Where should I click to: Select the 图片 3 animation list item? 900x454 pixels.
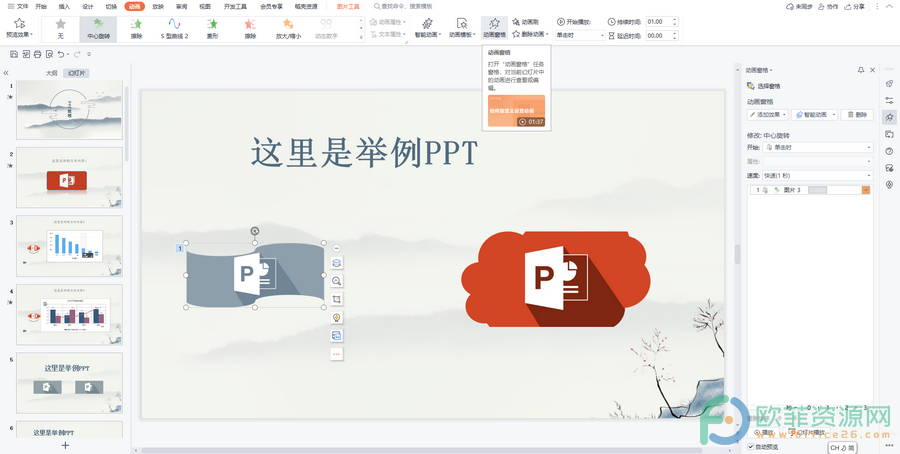(x=809, y=190)
